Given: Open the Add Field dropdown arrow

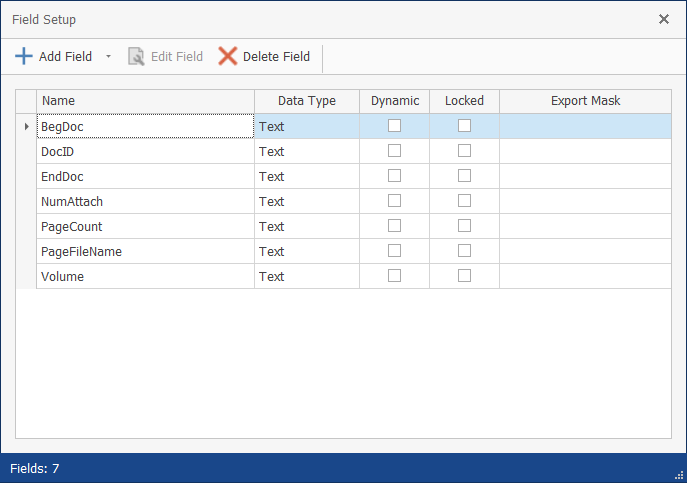Looking at the screenshot, I should [108, 57].
